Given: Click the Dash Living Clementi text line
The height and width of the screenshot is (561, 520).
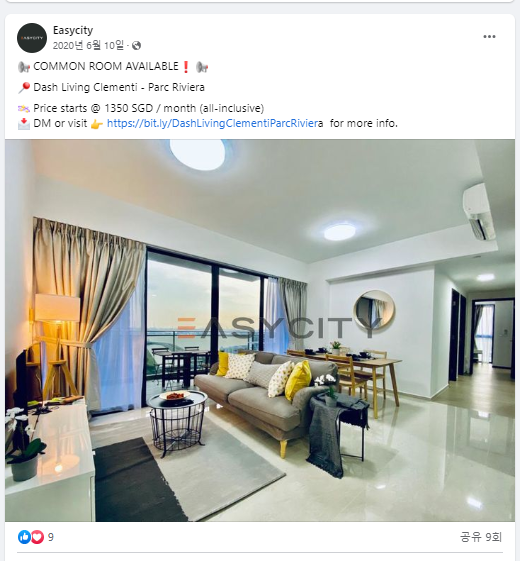Looking at the screenshot, I should 119,87.
